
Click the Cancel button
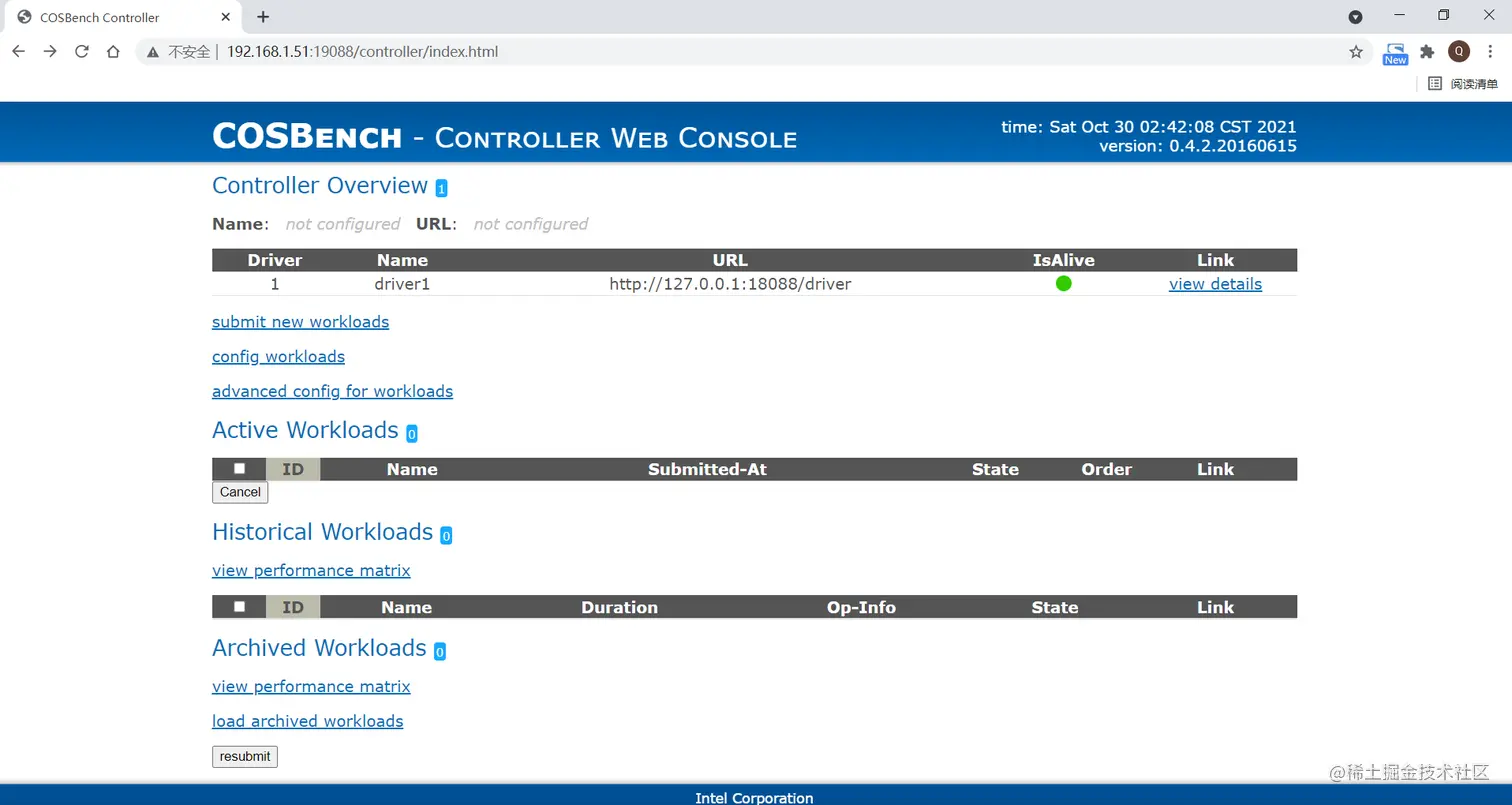pos(240,492)
